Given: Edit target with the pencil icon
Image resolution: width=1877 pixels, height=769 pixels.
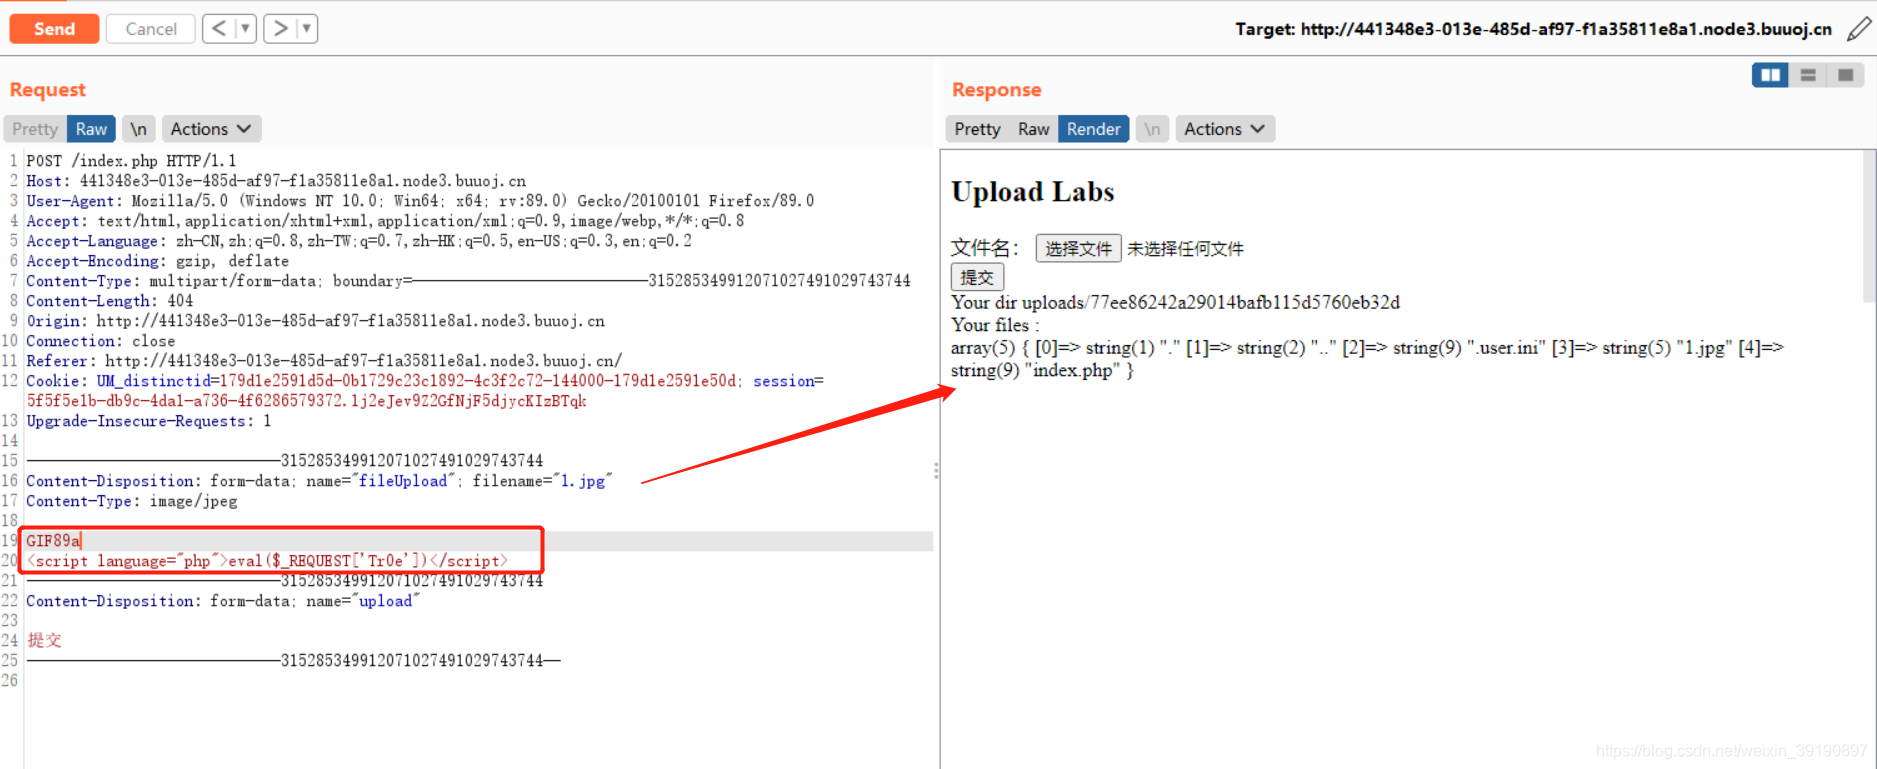Looking at the screenshot, I should (x=1859, y=29).
